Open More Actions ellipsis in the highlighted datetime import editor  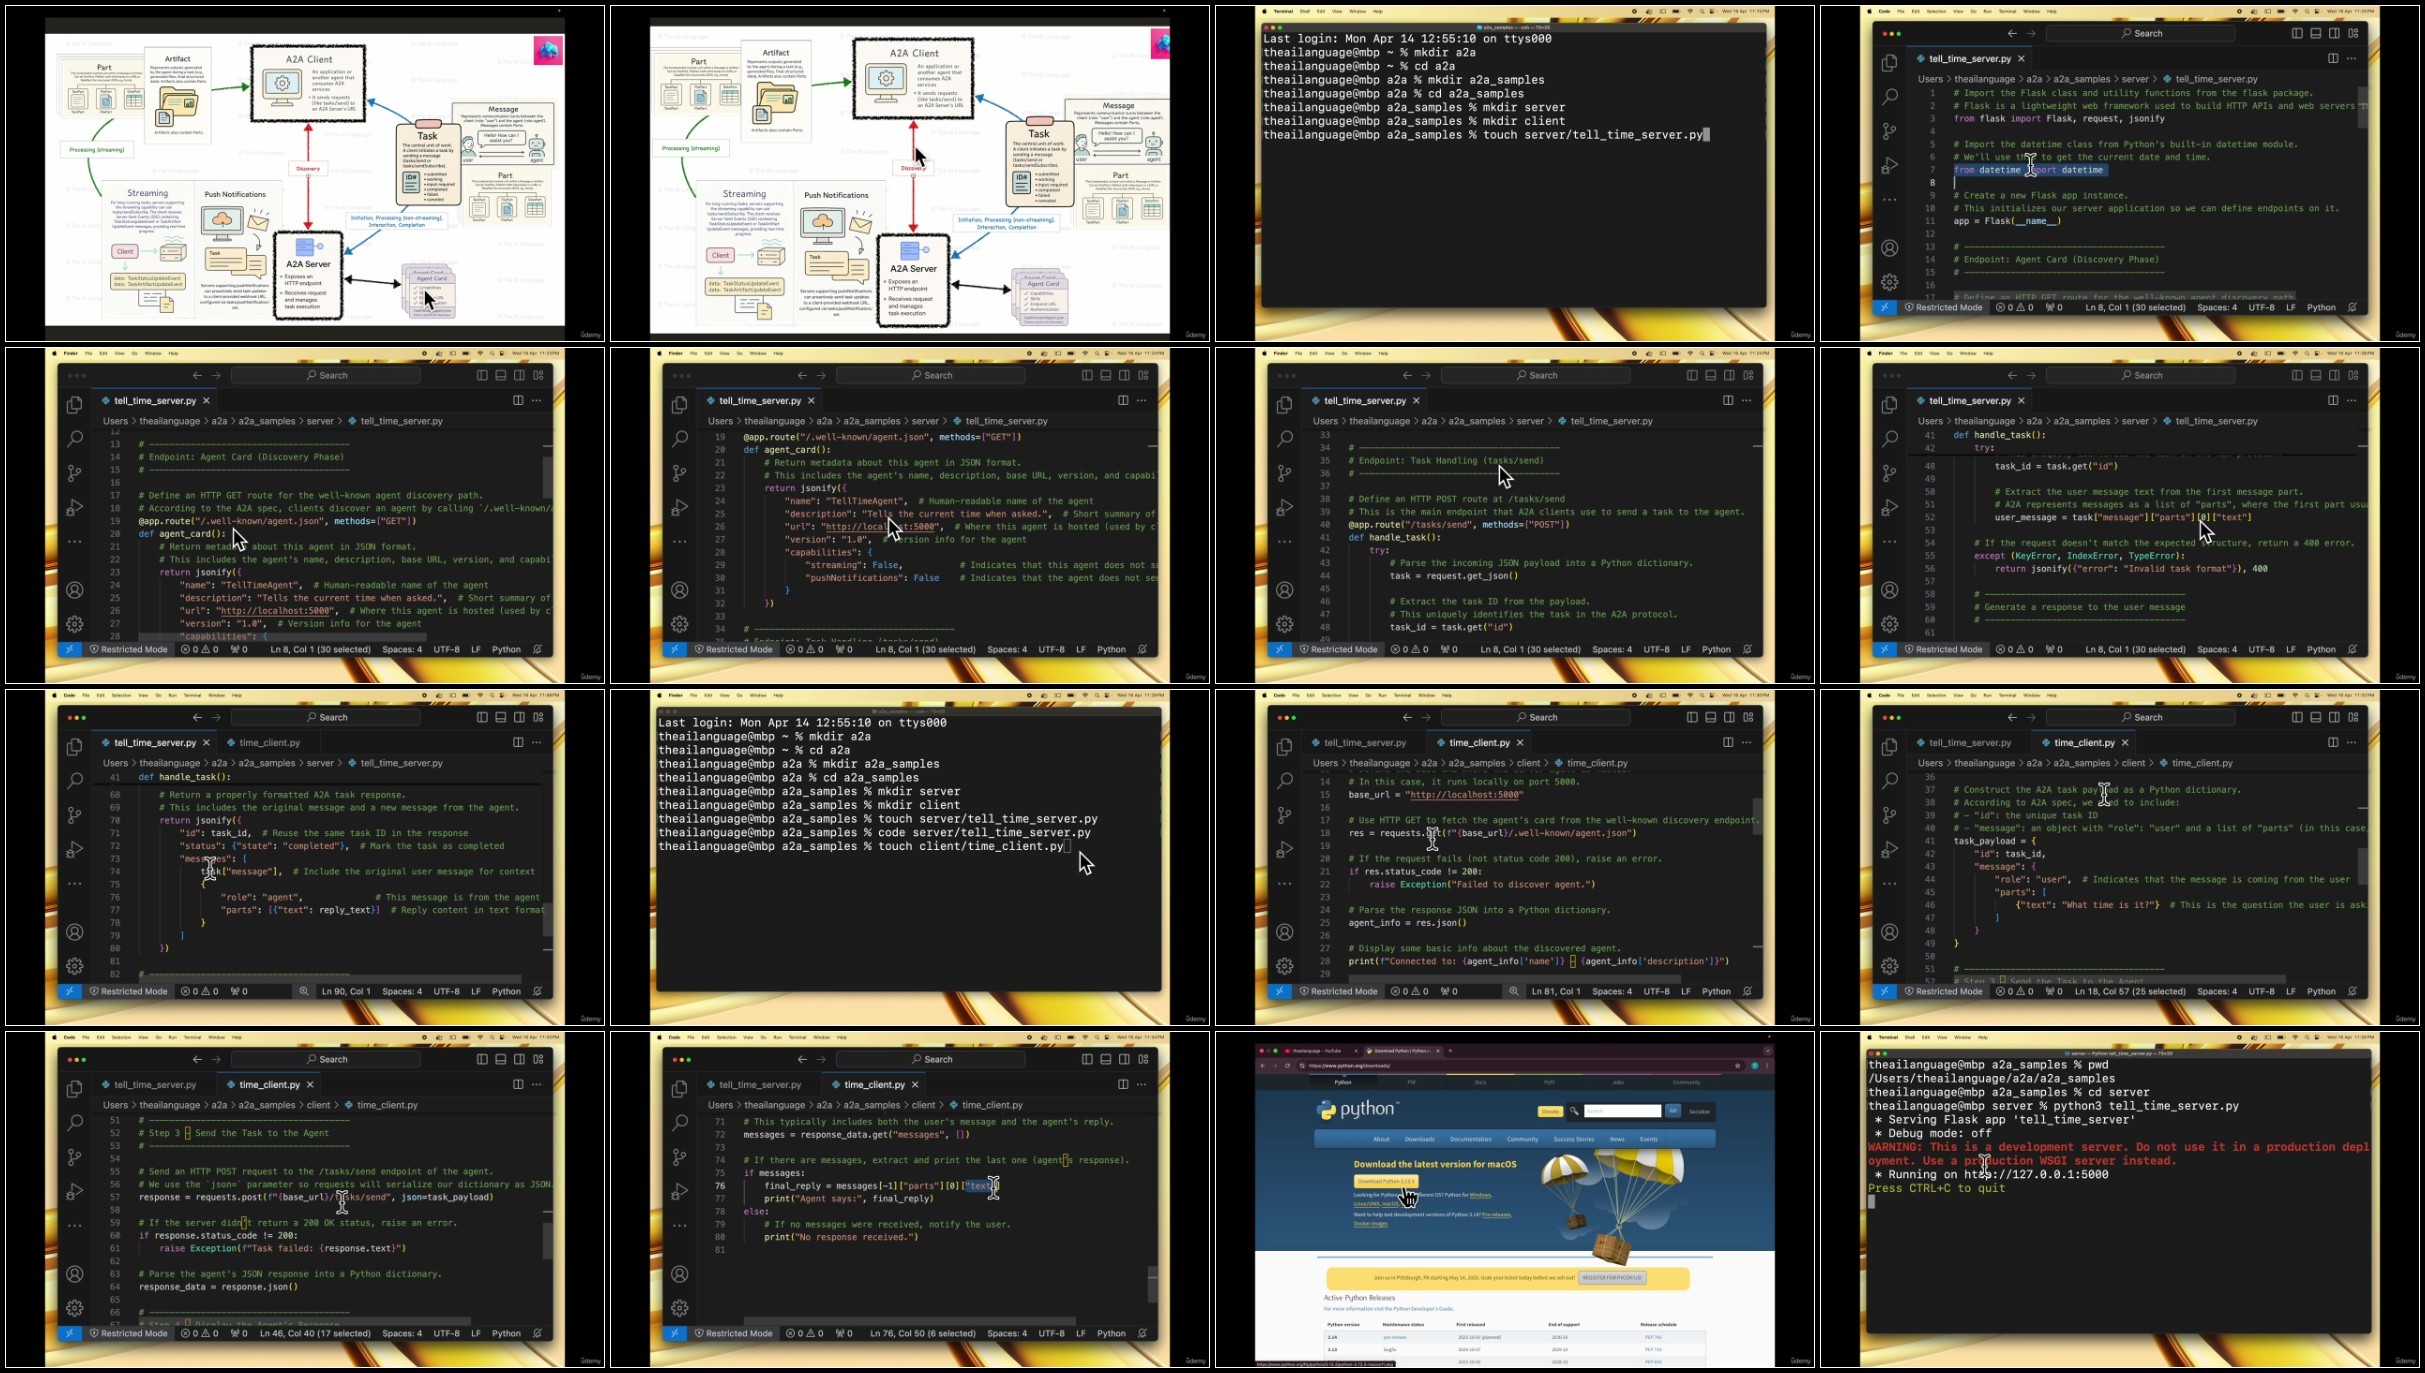click(x=2351, y=58)
